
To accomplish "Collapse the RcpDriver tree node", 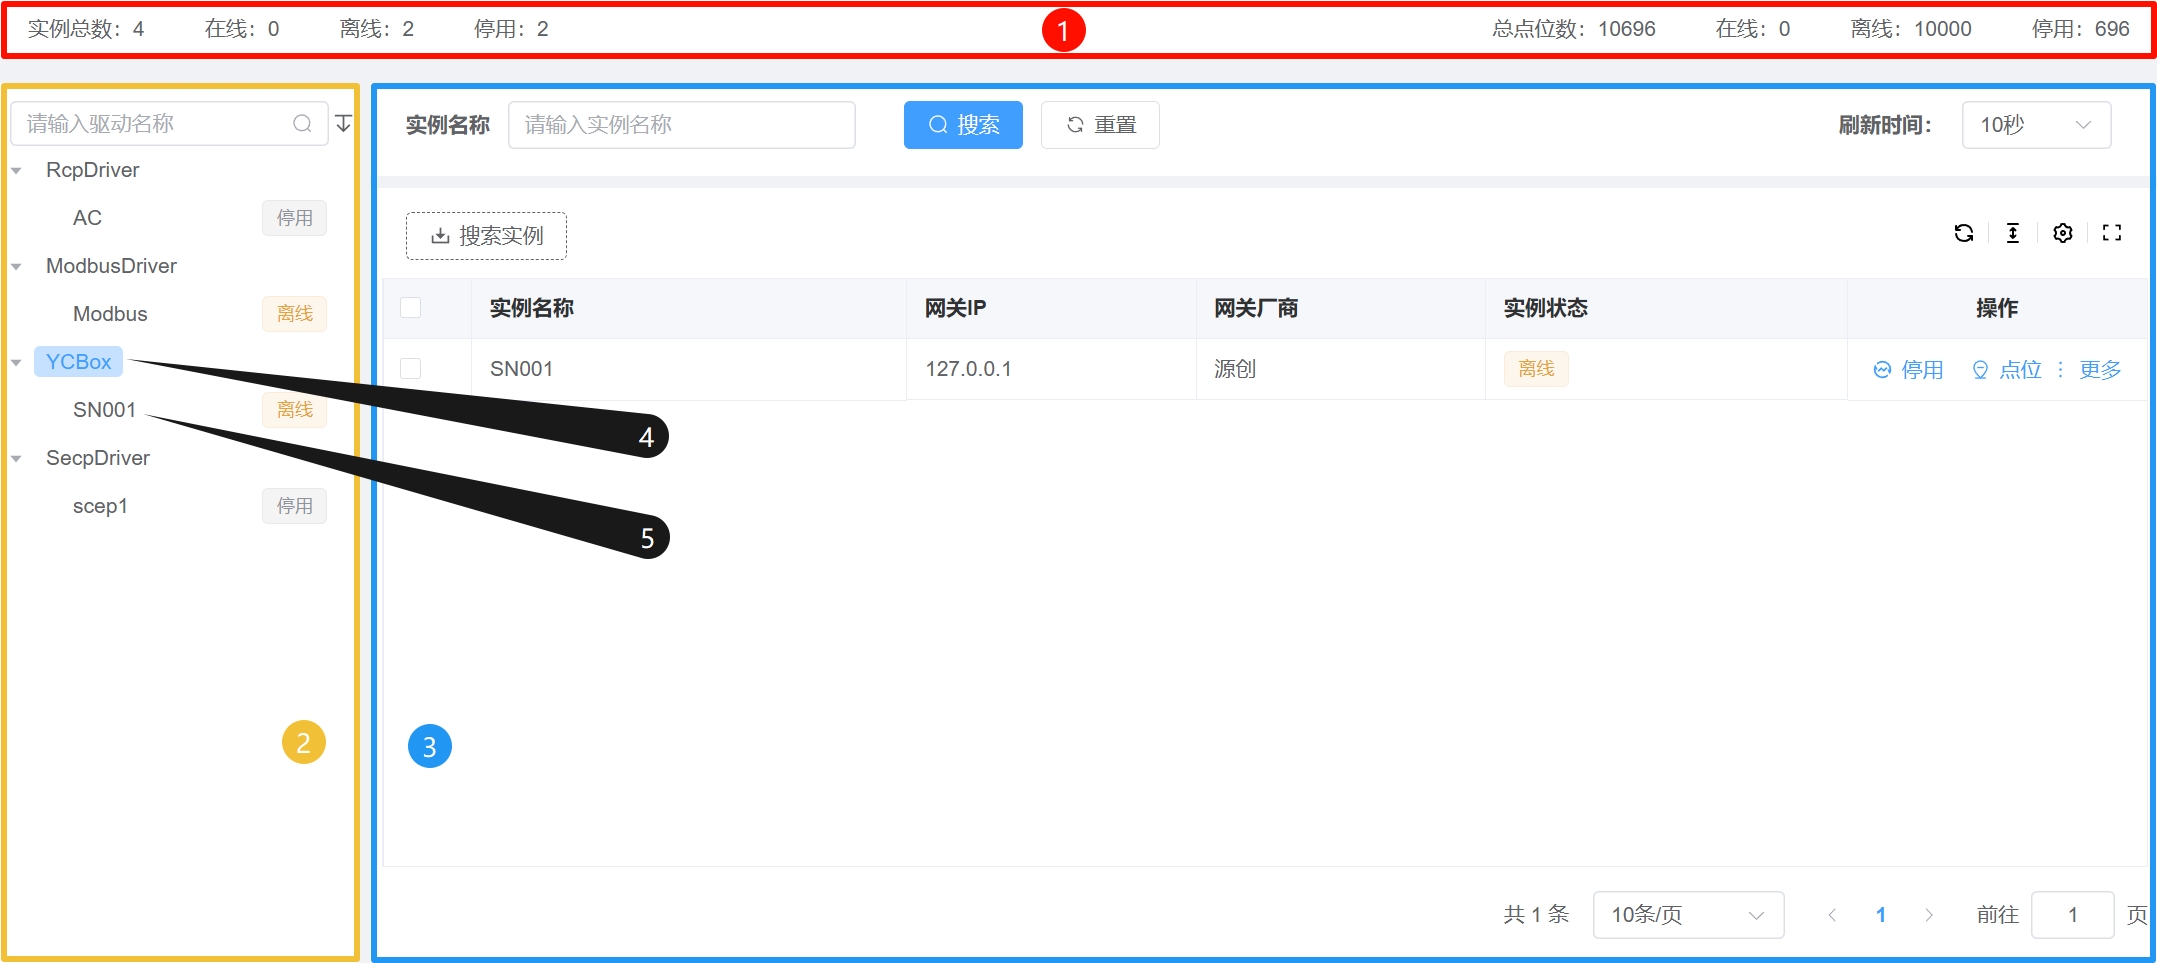I will click(17, 171).
